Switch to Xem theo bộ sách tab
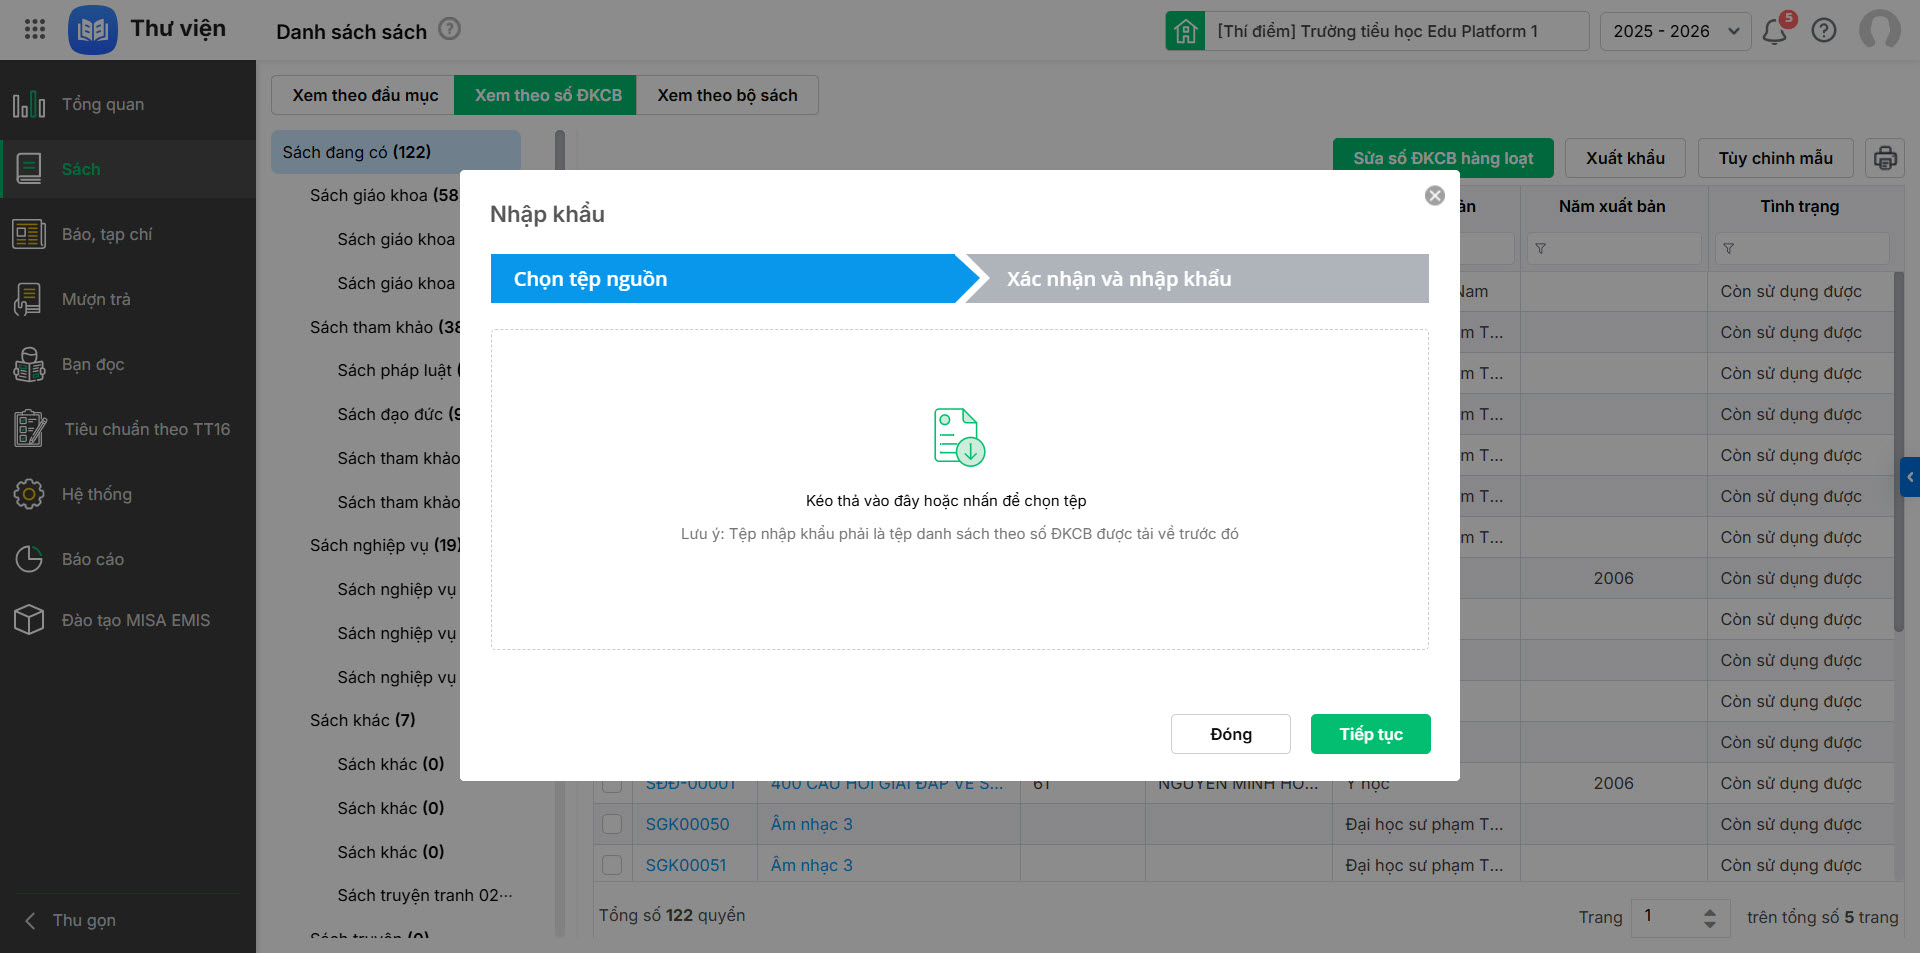Screen dimensions: 1920x953 click(x=727, y=95)
